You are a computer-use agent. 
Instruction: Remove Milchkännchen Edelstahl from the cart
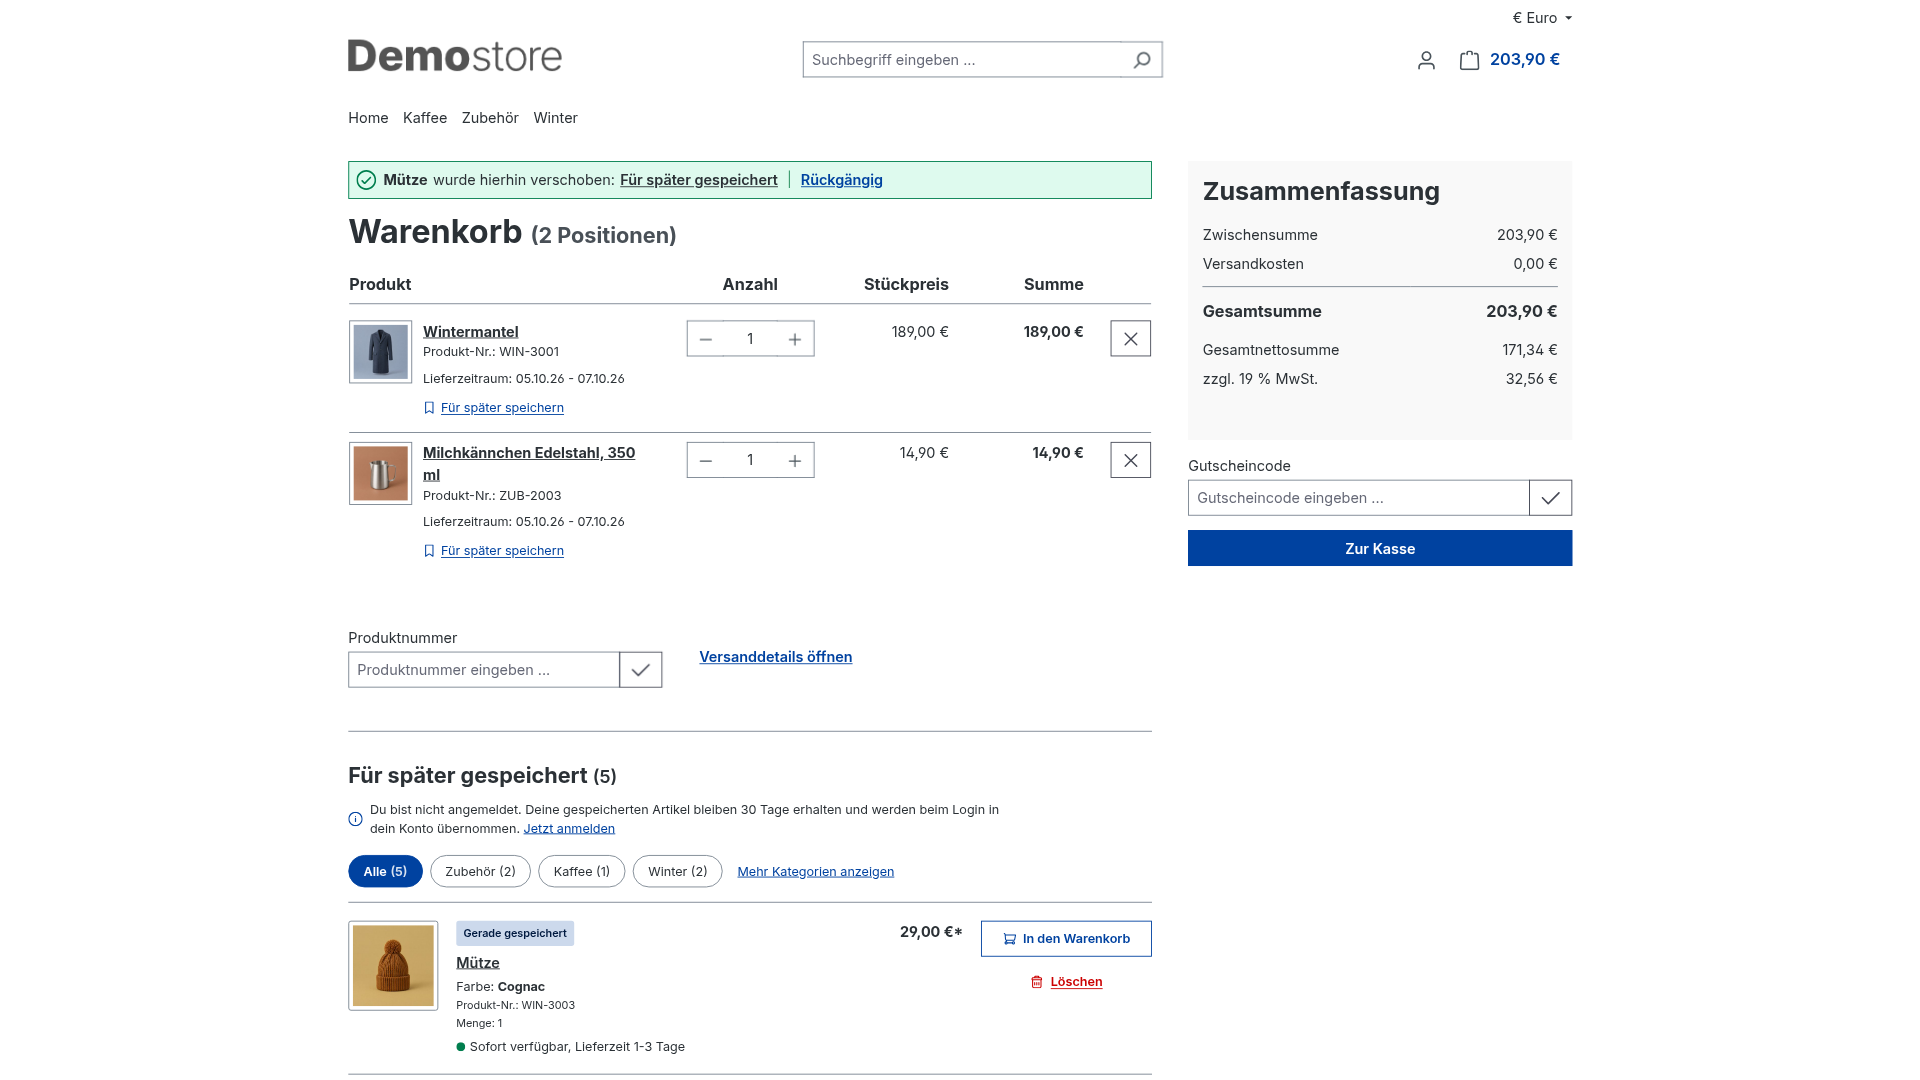point(1131,460)
